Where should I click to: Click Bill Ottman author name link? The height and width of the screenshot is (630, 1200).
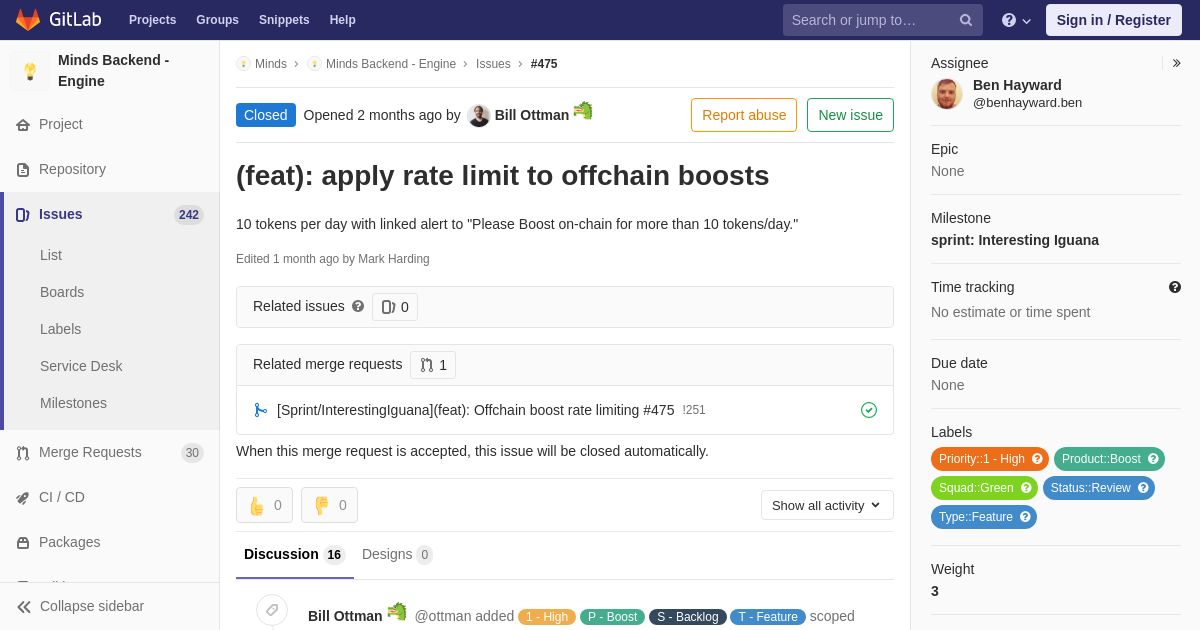click(532, 115)
